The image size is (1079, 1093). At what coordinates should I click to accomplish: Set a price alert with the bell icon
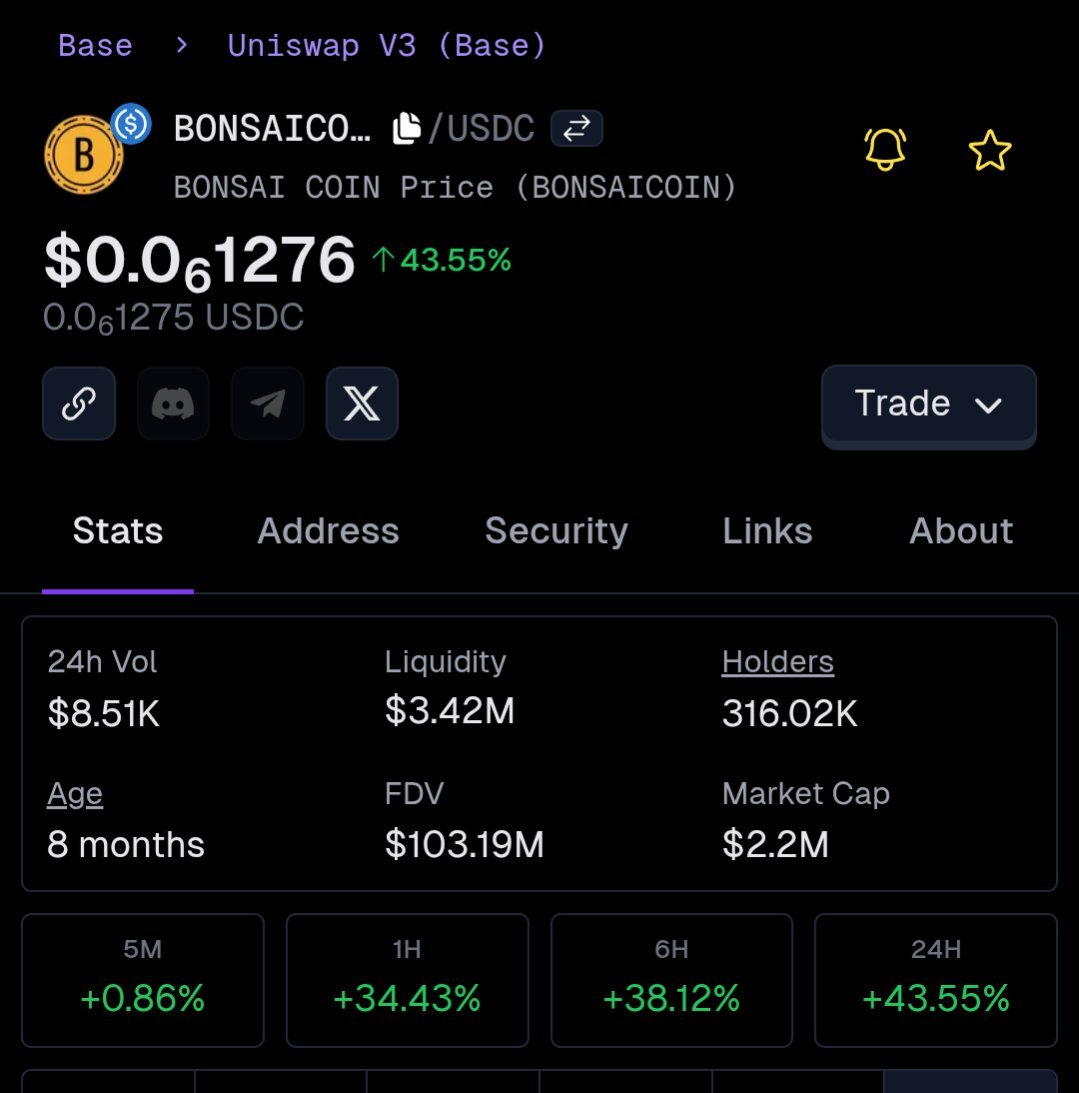point(885,149)
